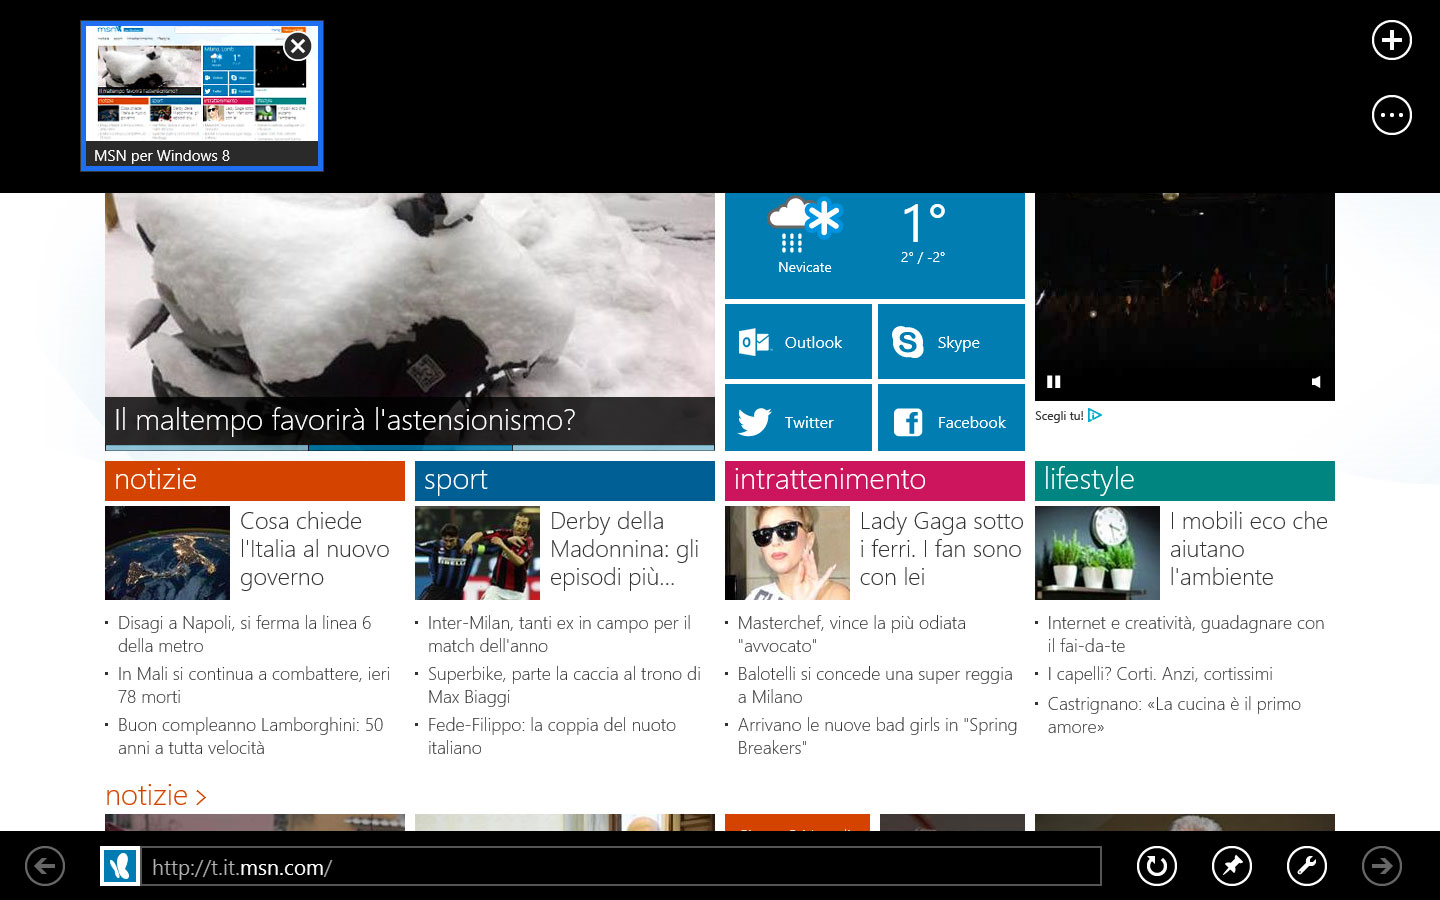
Task: Open the lifestyle section header
Action: tap(1185, 480)
